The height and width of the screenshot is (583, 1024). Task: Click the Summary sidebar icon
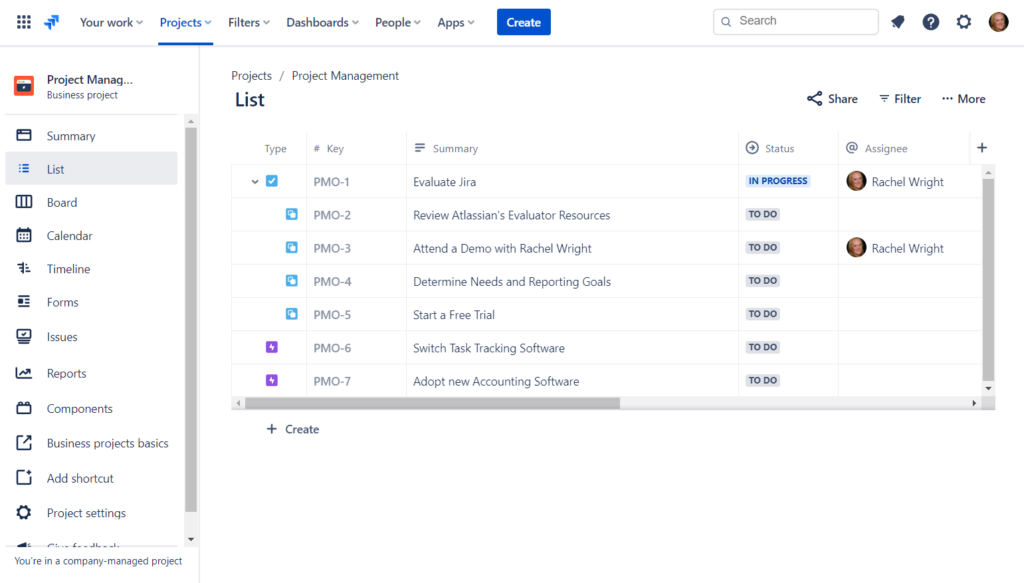pos(24,135)
